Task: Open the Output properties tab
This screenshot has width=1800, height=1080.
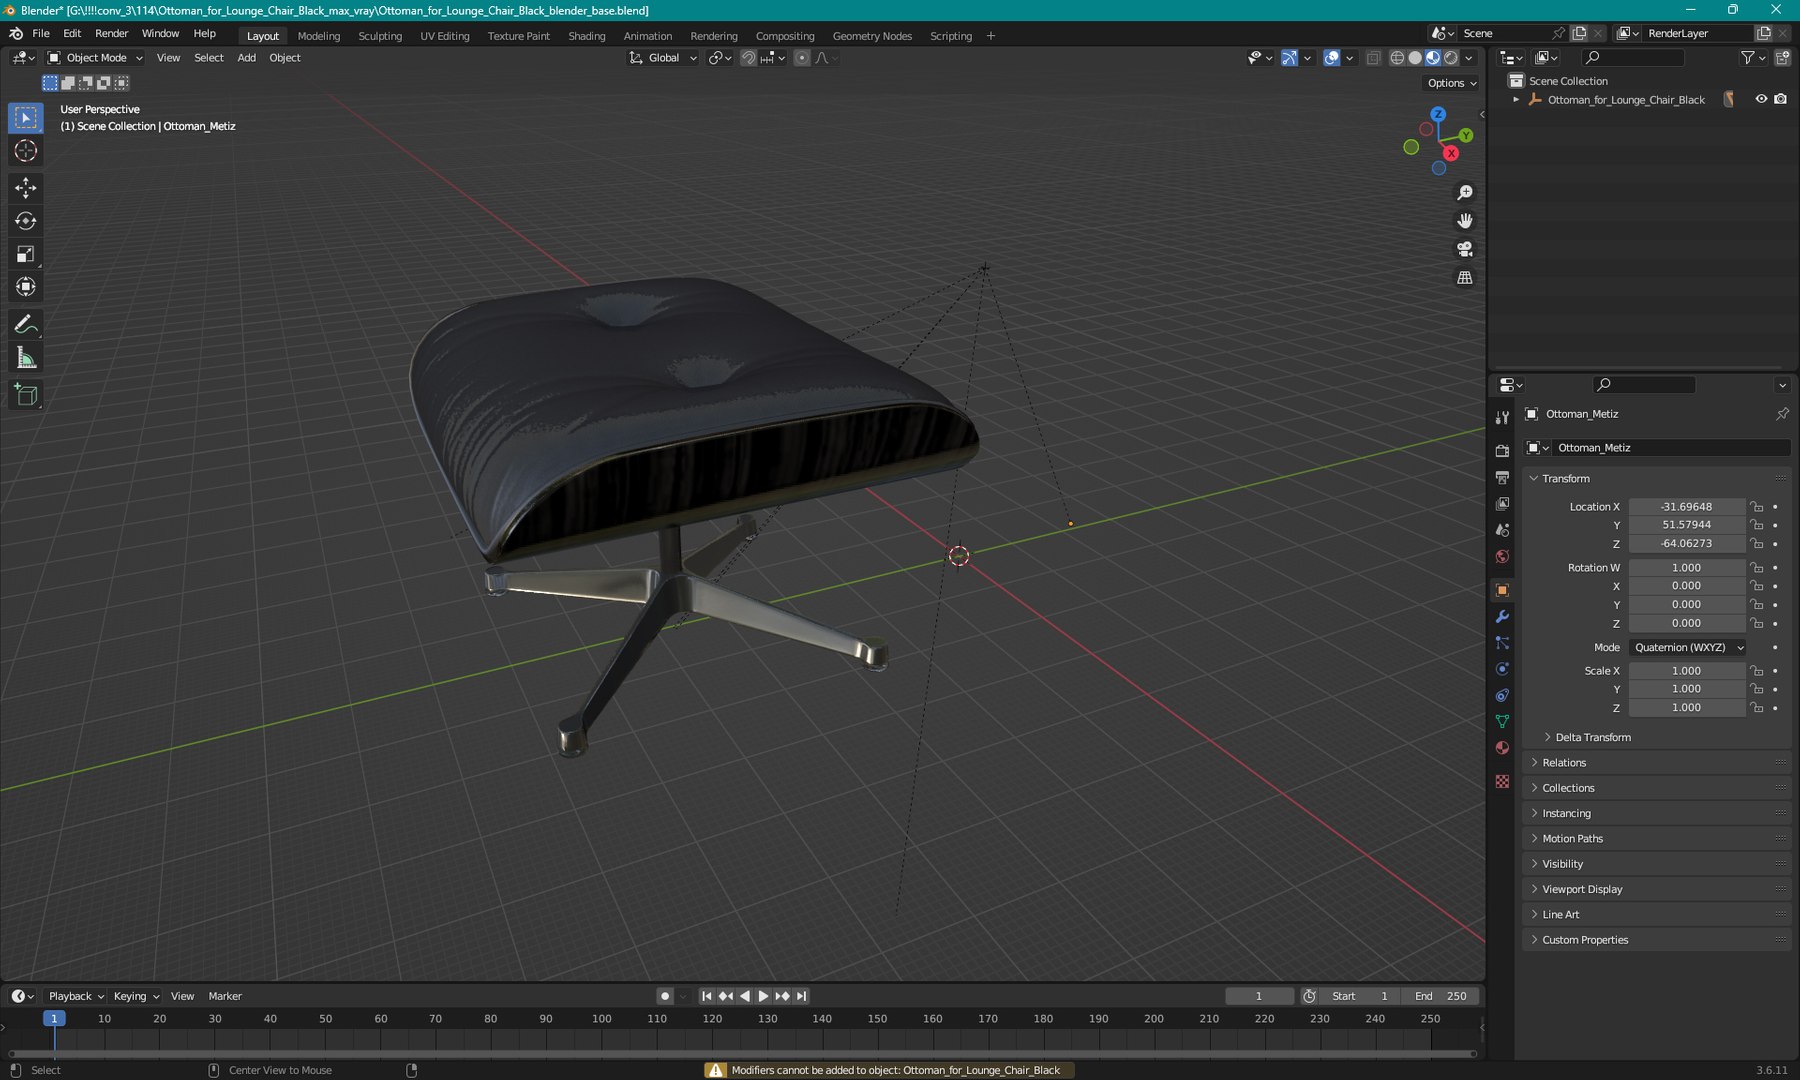Action: (1502, 478)
